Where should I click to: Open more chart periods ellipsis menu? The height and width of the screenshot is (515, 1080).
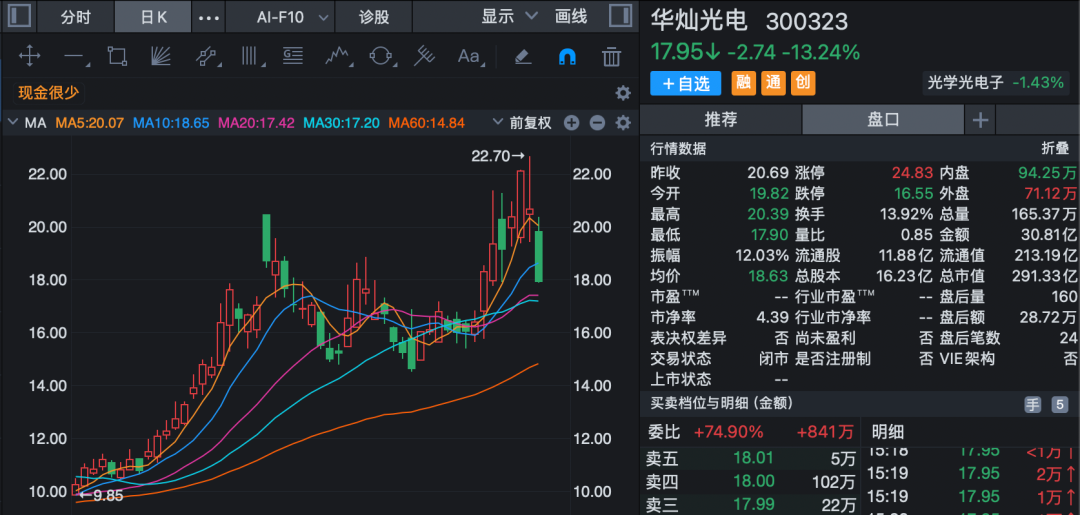click(x=209, y=17)
